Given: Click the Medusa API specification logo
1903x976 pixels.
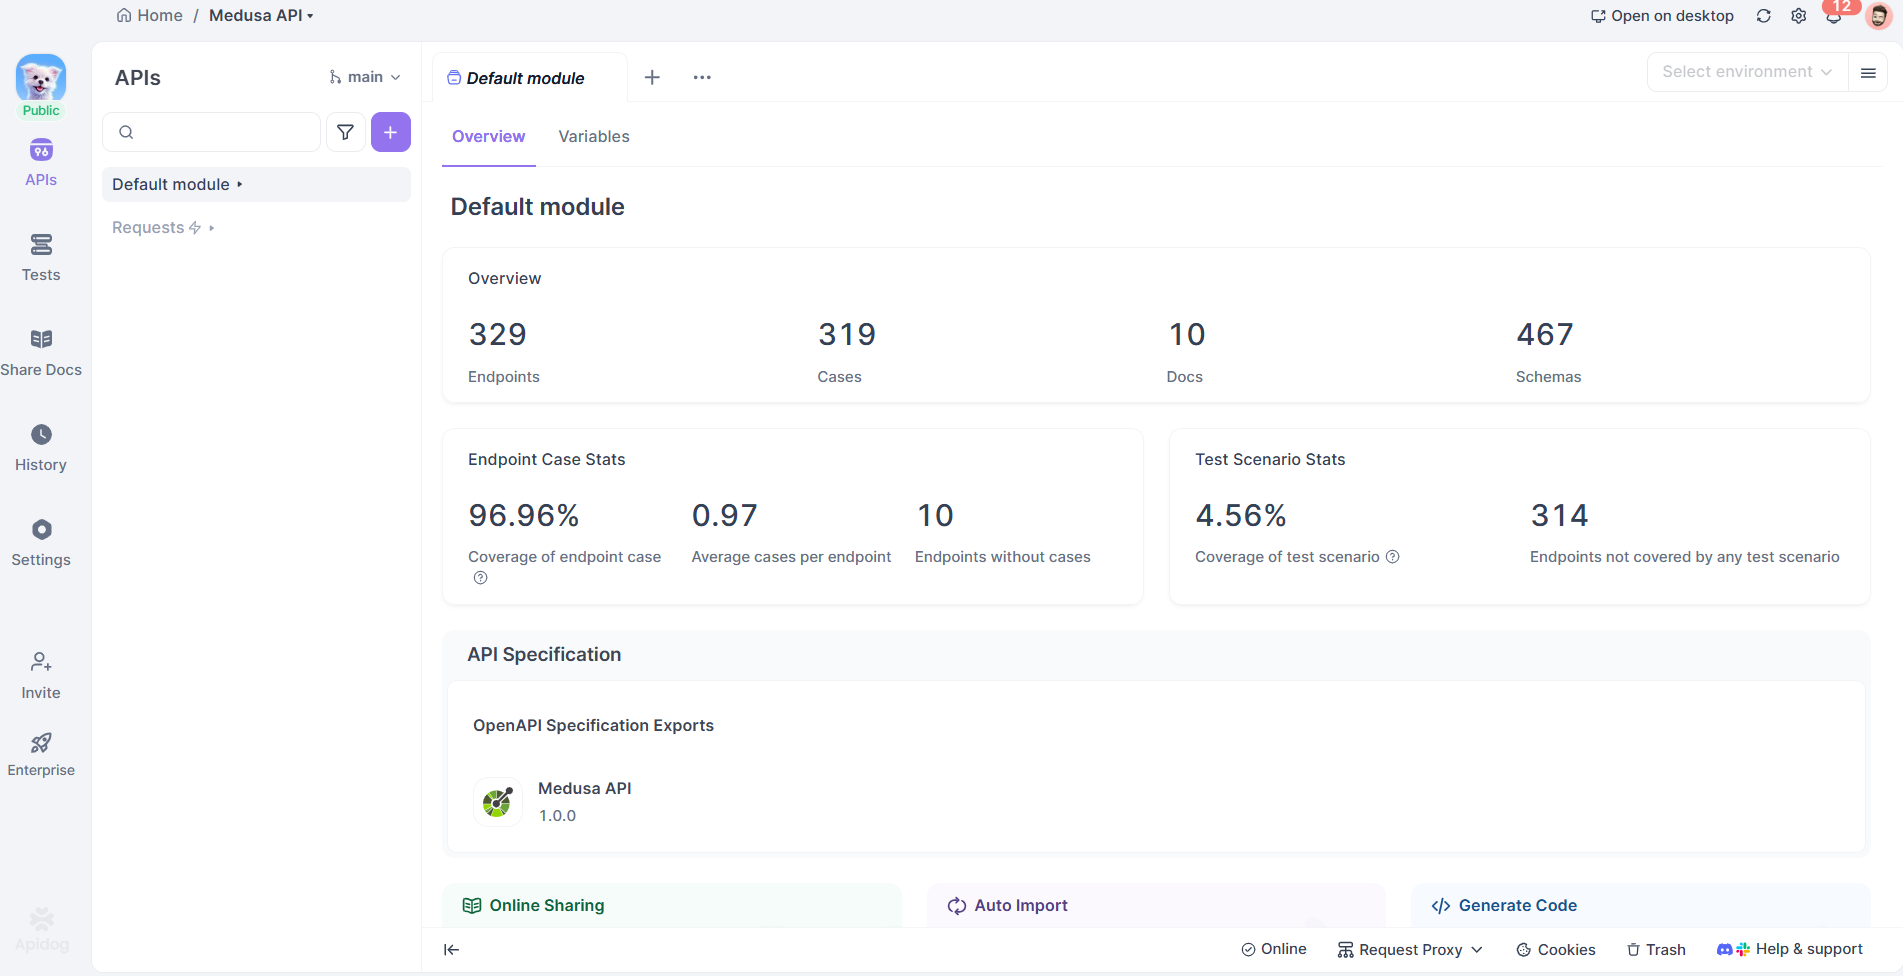Looking at the screenshot, I should 497,802.
